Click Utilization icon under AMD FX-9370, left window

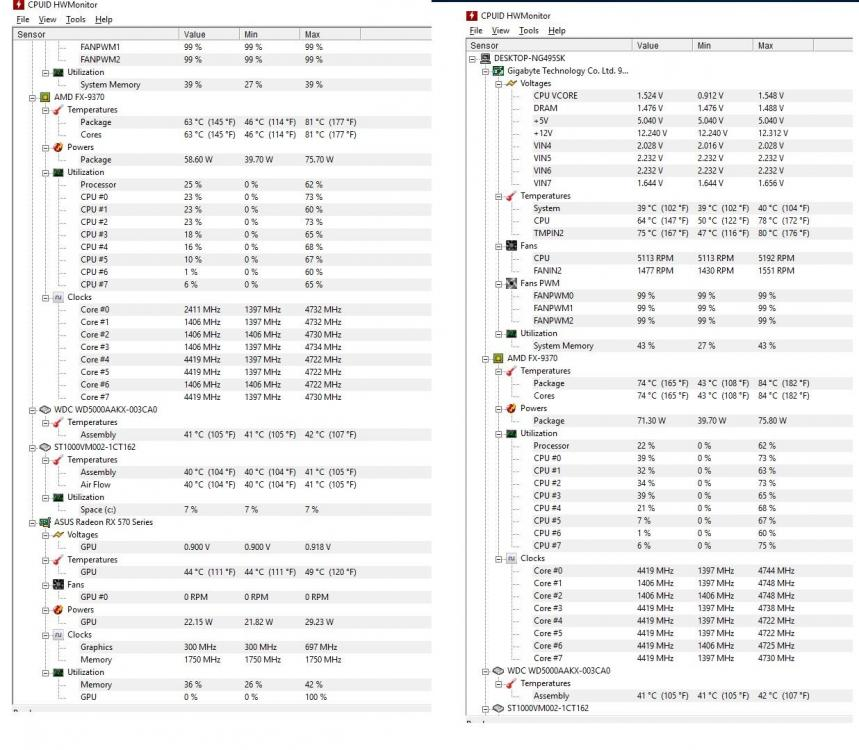58,172
